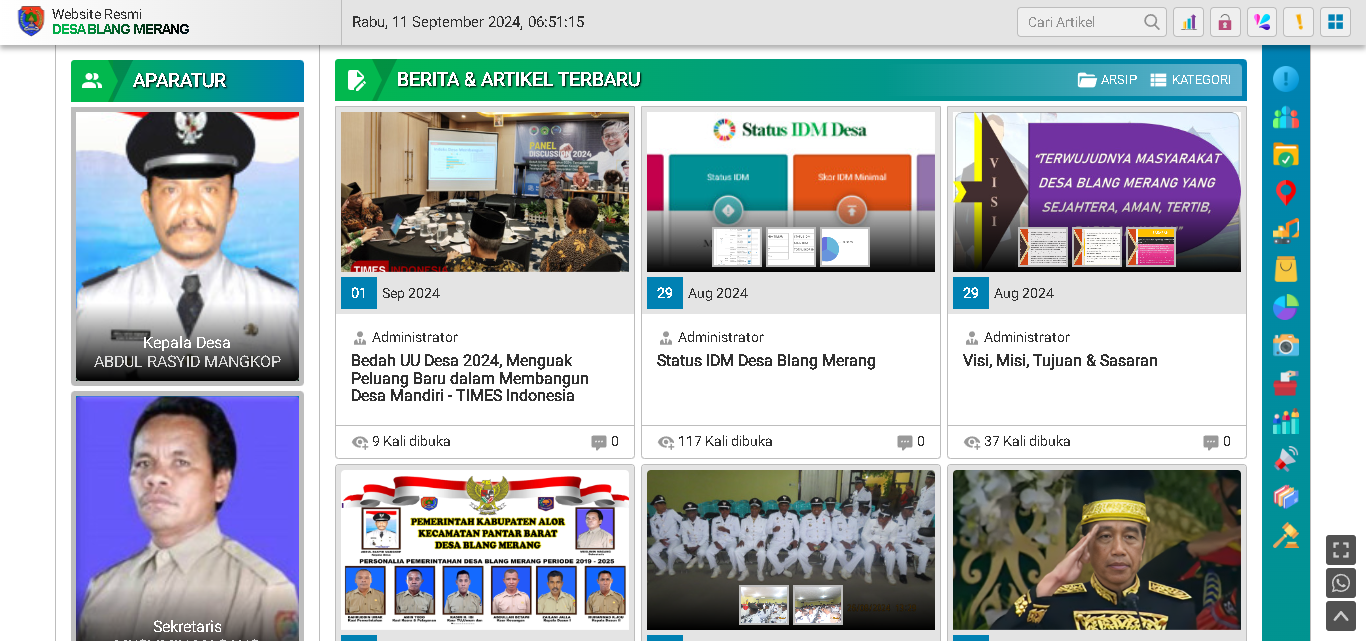Screen dimensions: 1366x641
Task: Click the comment count on Bedah UU Desa card
Action: click(605, 441)
